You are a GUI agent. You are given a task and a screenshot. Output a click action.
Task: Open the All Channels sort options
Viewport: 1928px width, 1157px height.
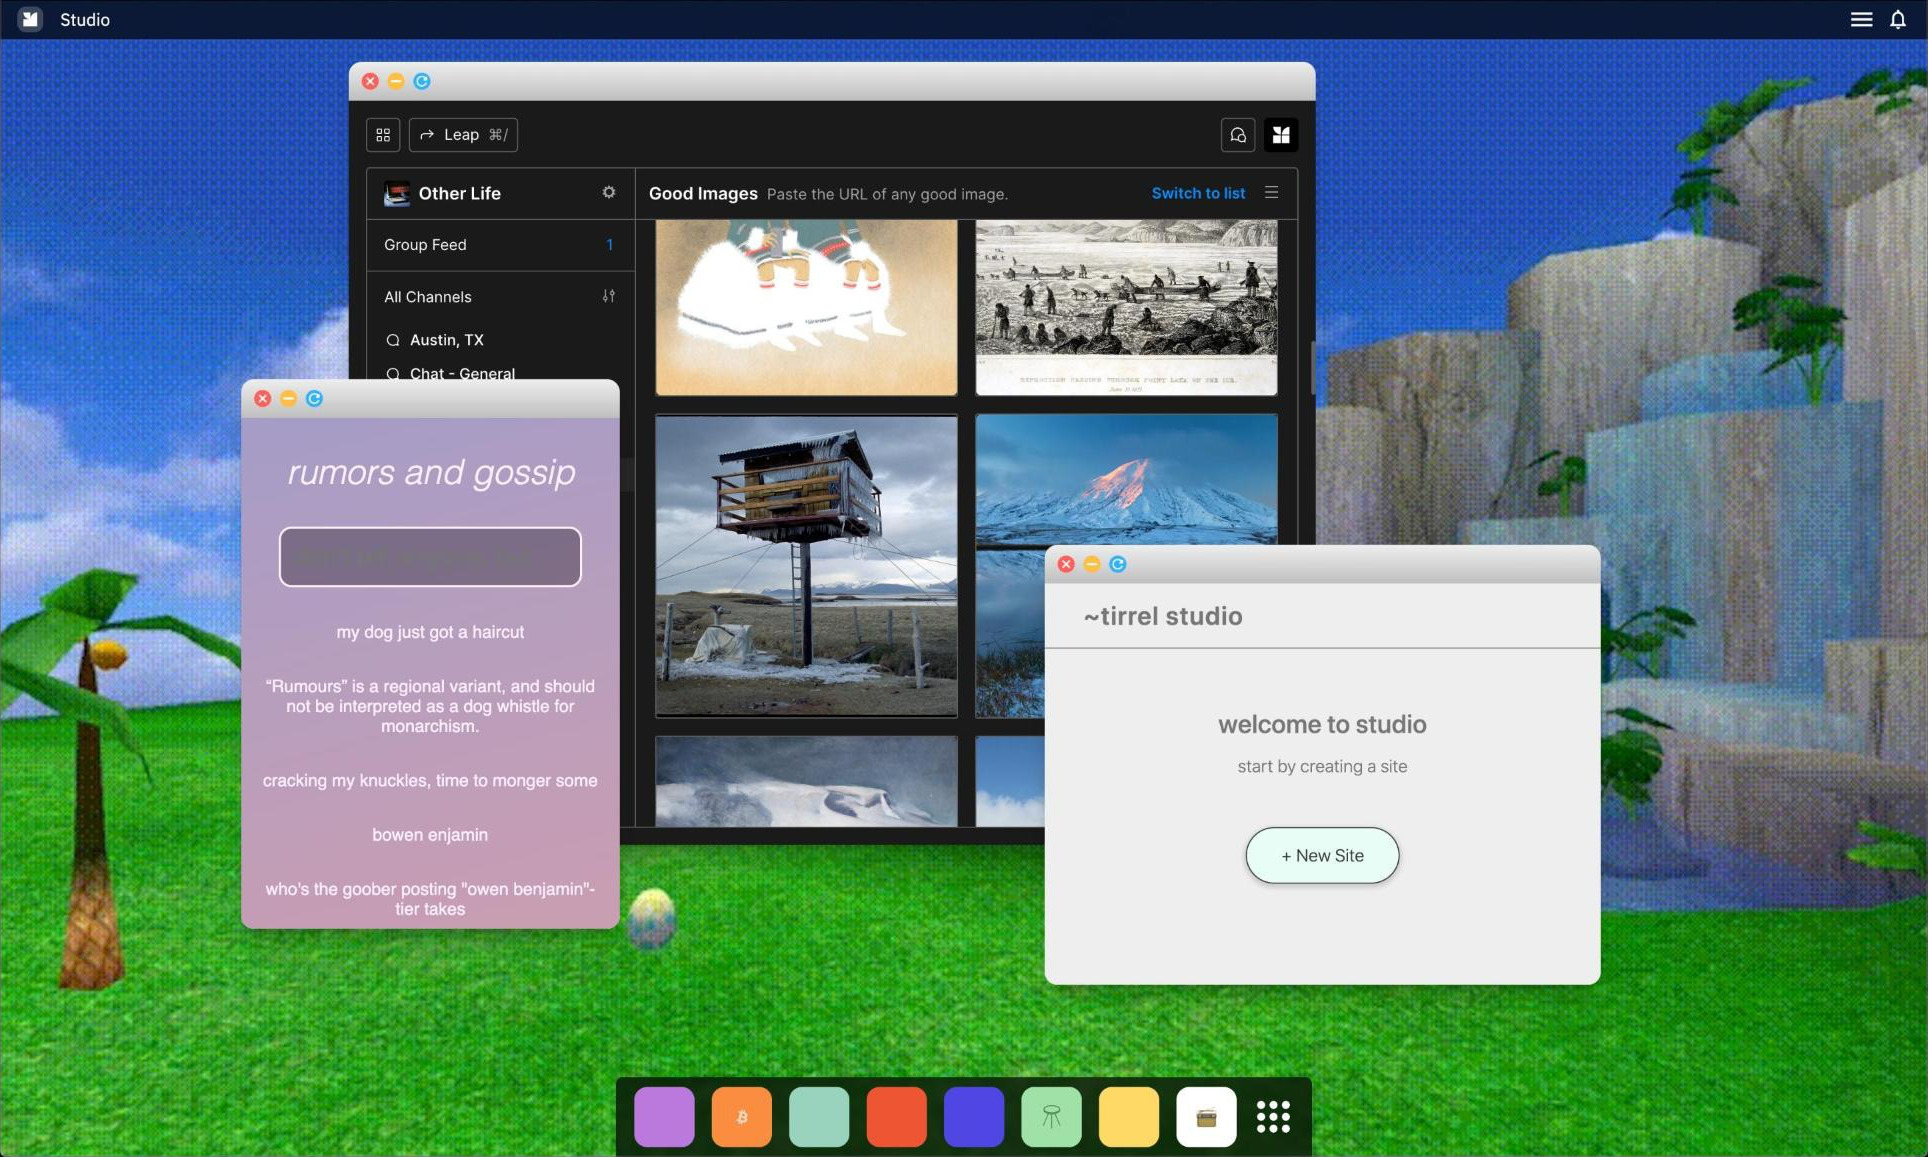[608, 296]
